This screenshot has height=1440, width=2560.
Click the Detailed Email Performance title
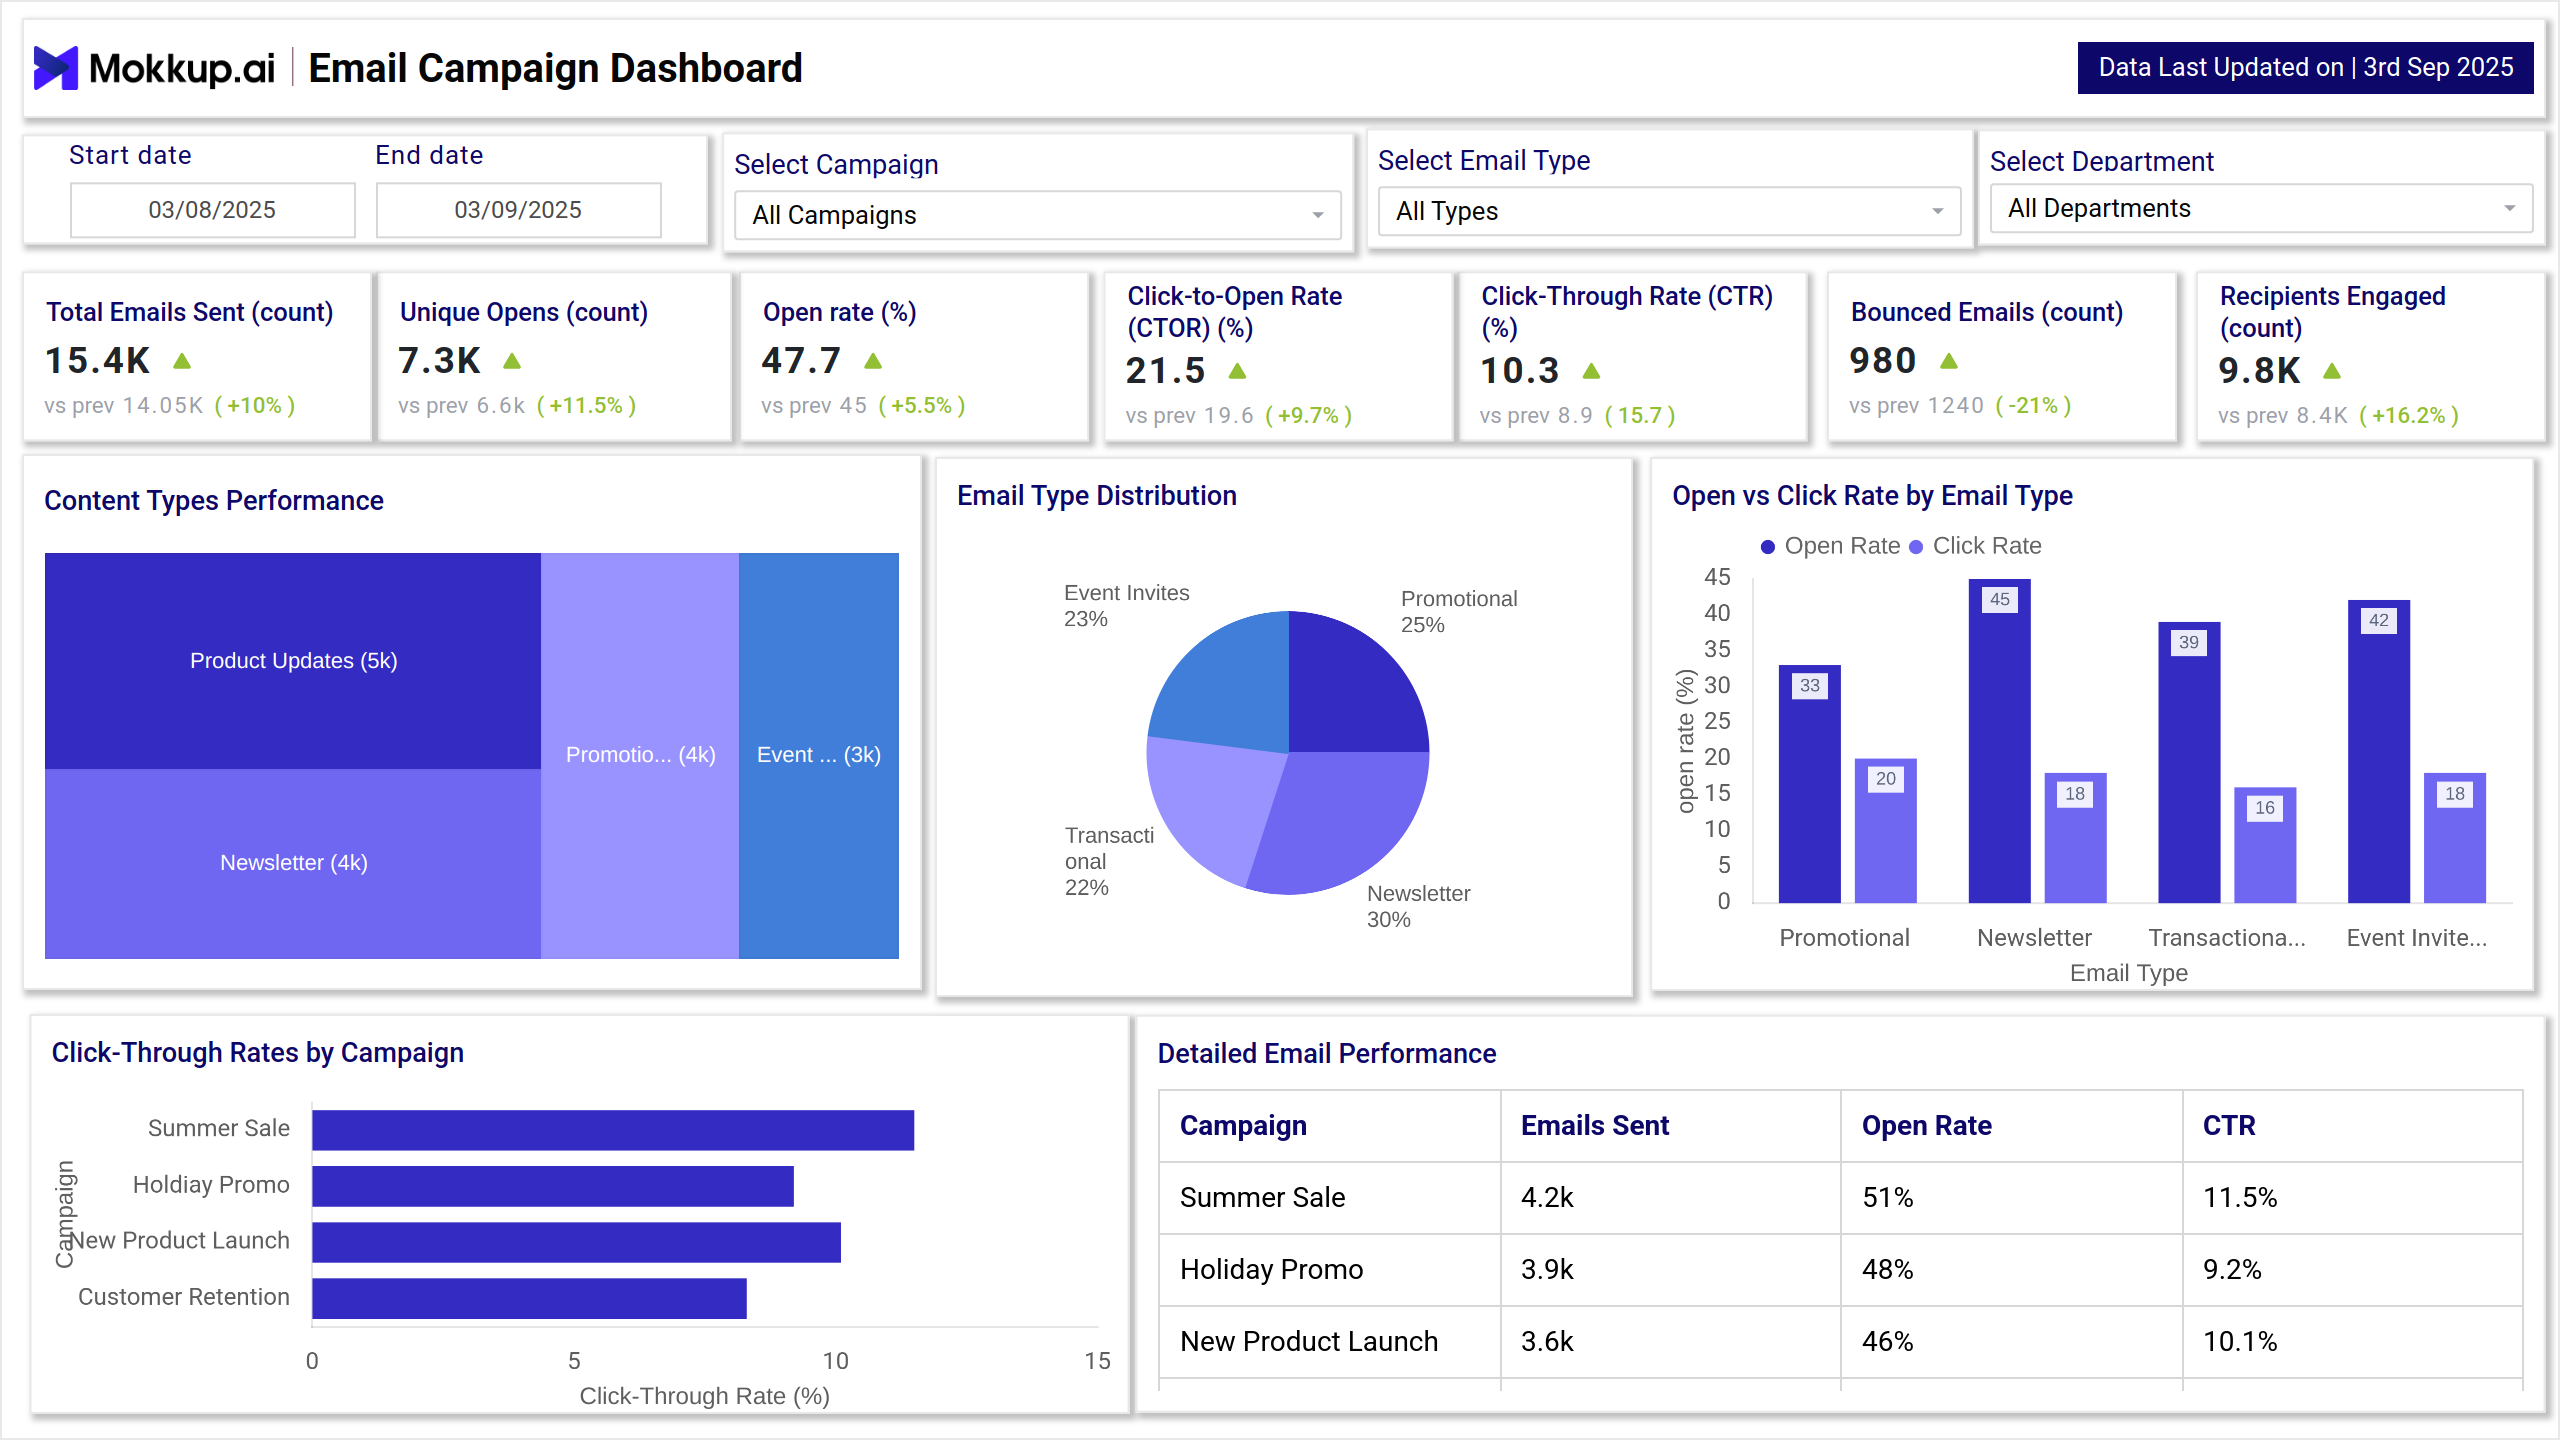pyautogui.click(x=1327, y=1054)
